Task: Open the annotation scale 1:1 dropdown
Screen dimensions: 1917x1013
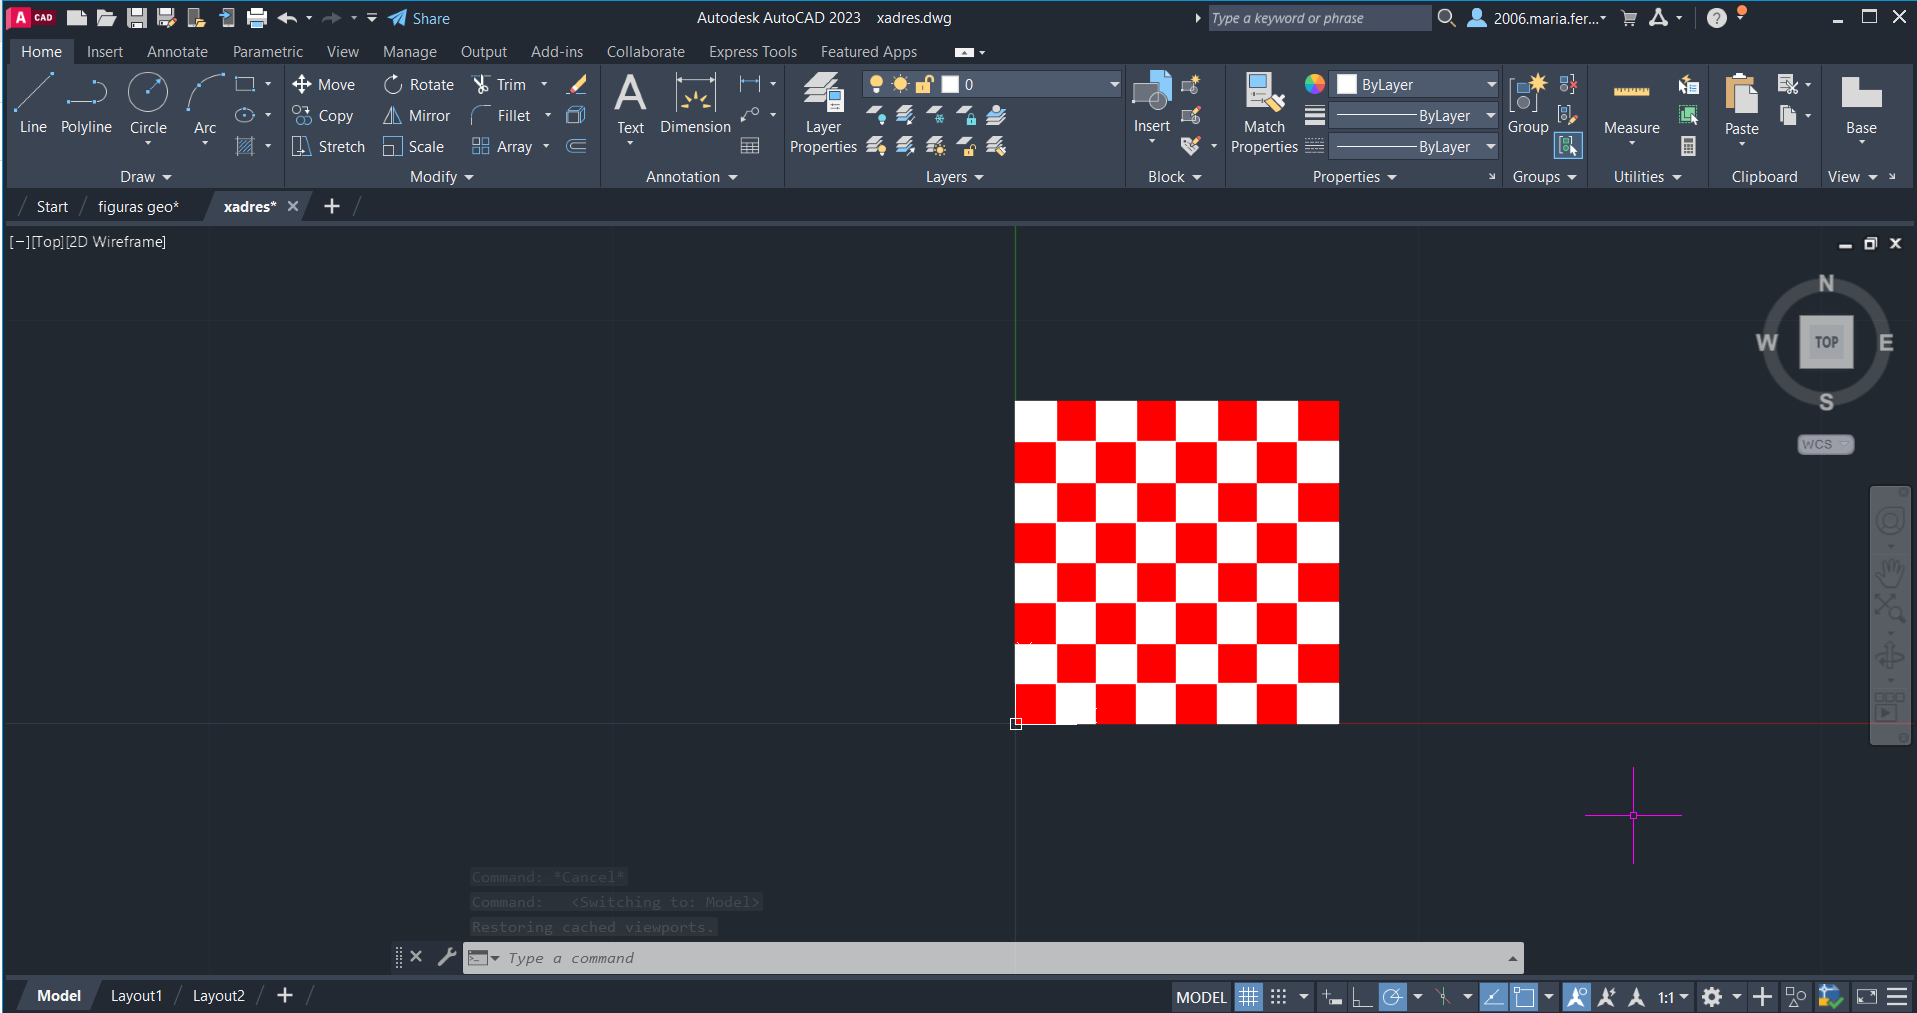Action: (x=1673, y=997)
